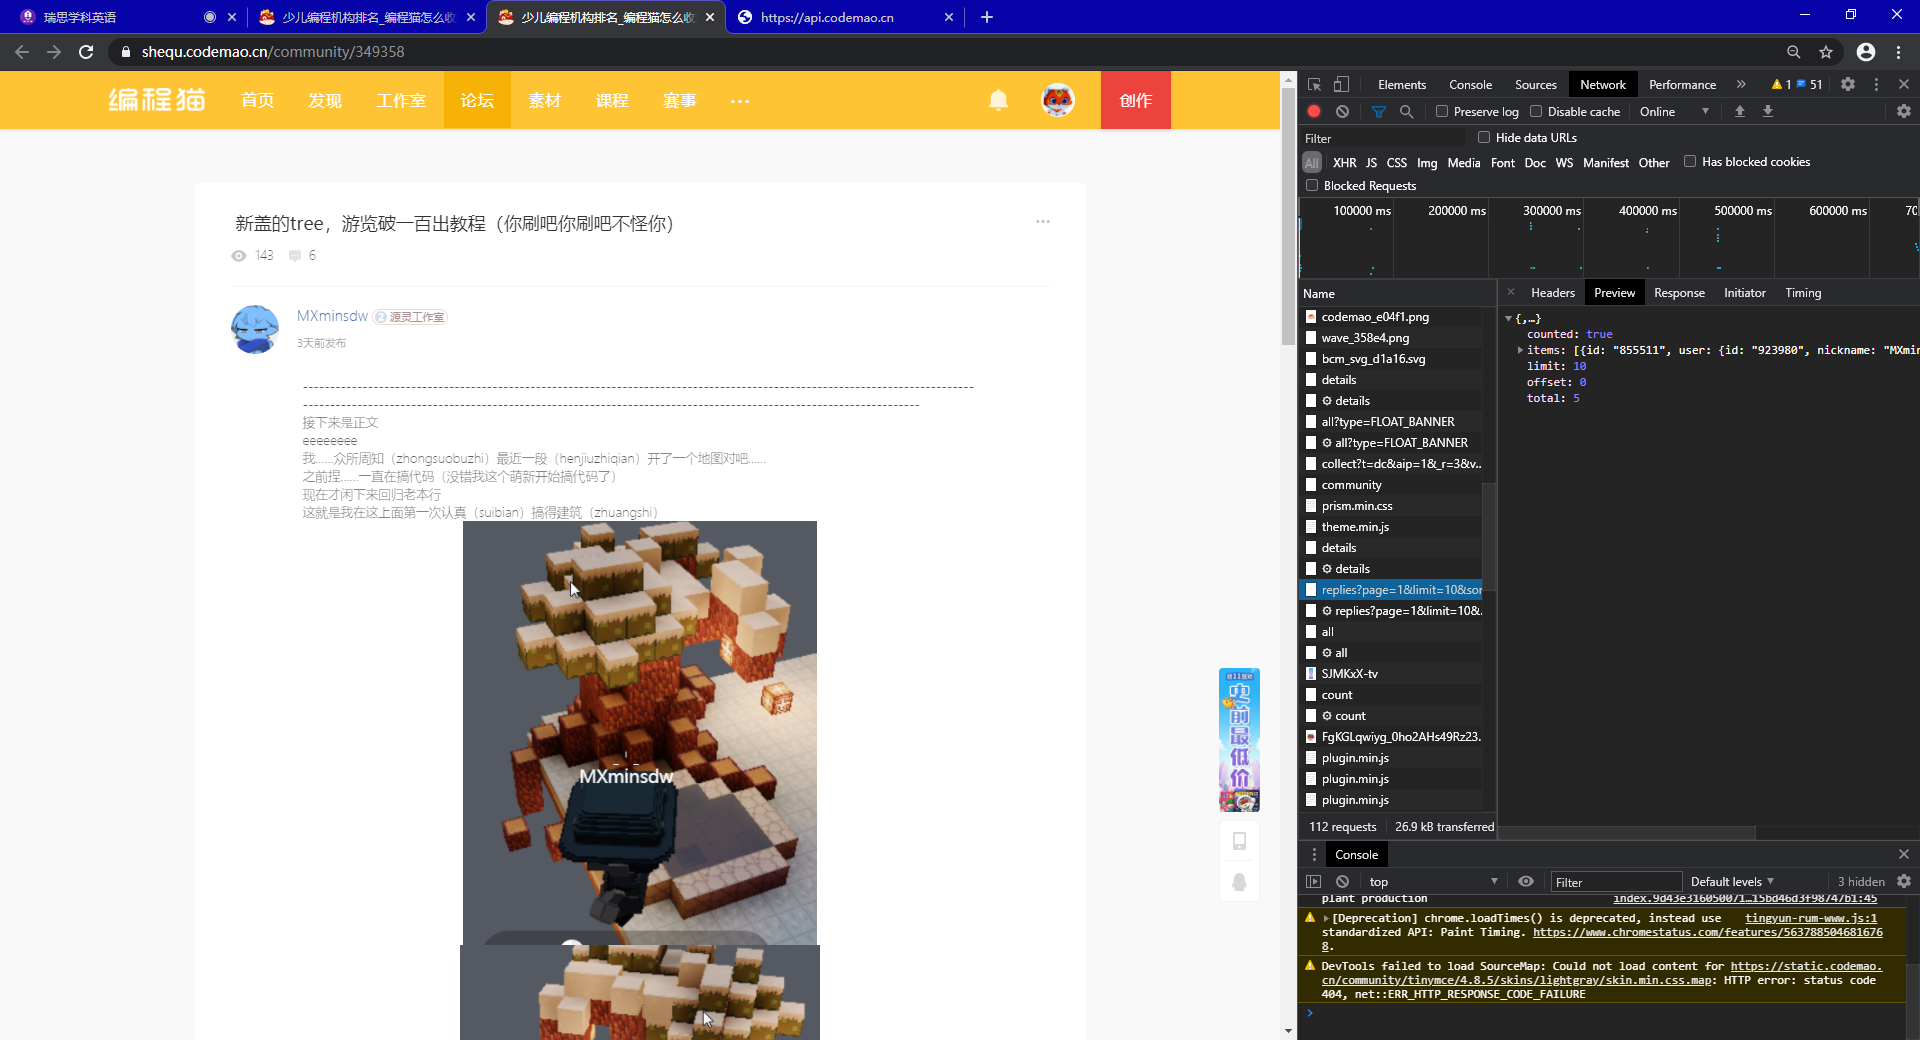Open the top JavaScript context dropdown
This screenshot has width=1920, height=1040.
[x=1434, y=881]
